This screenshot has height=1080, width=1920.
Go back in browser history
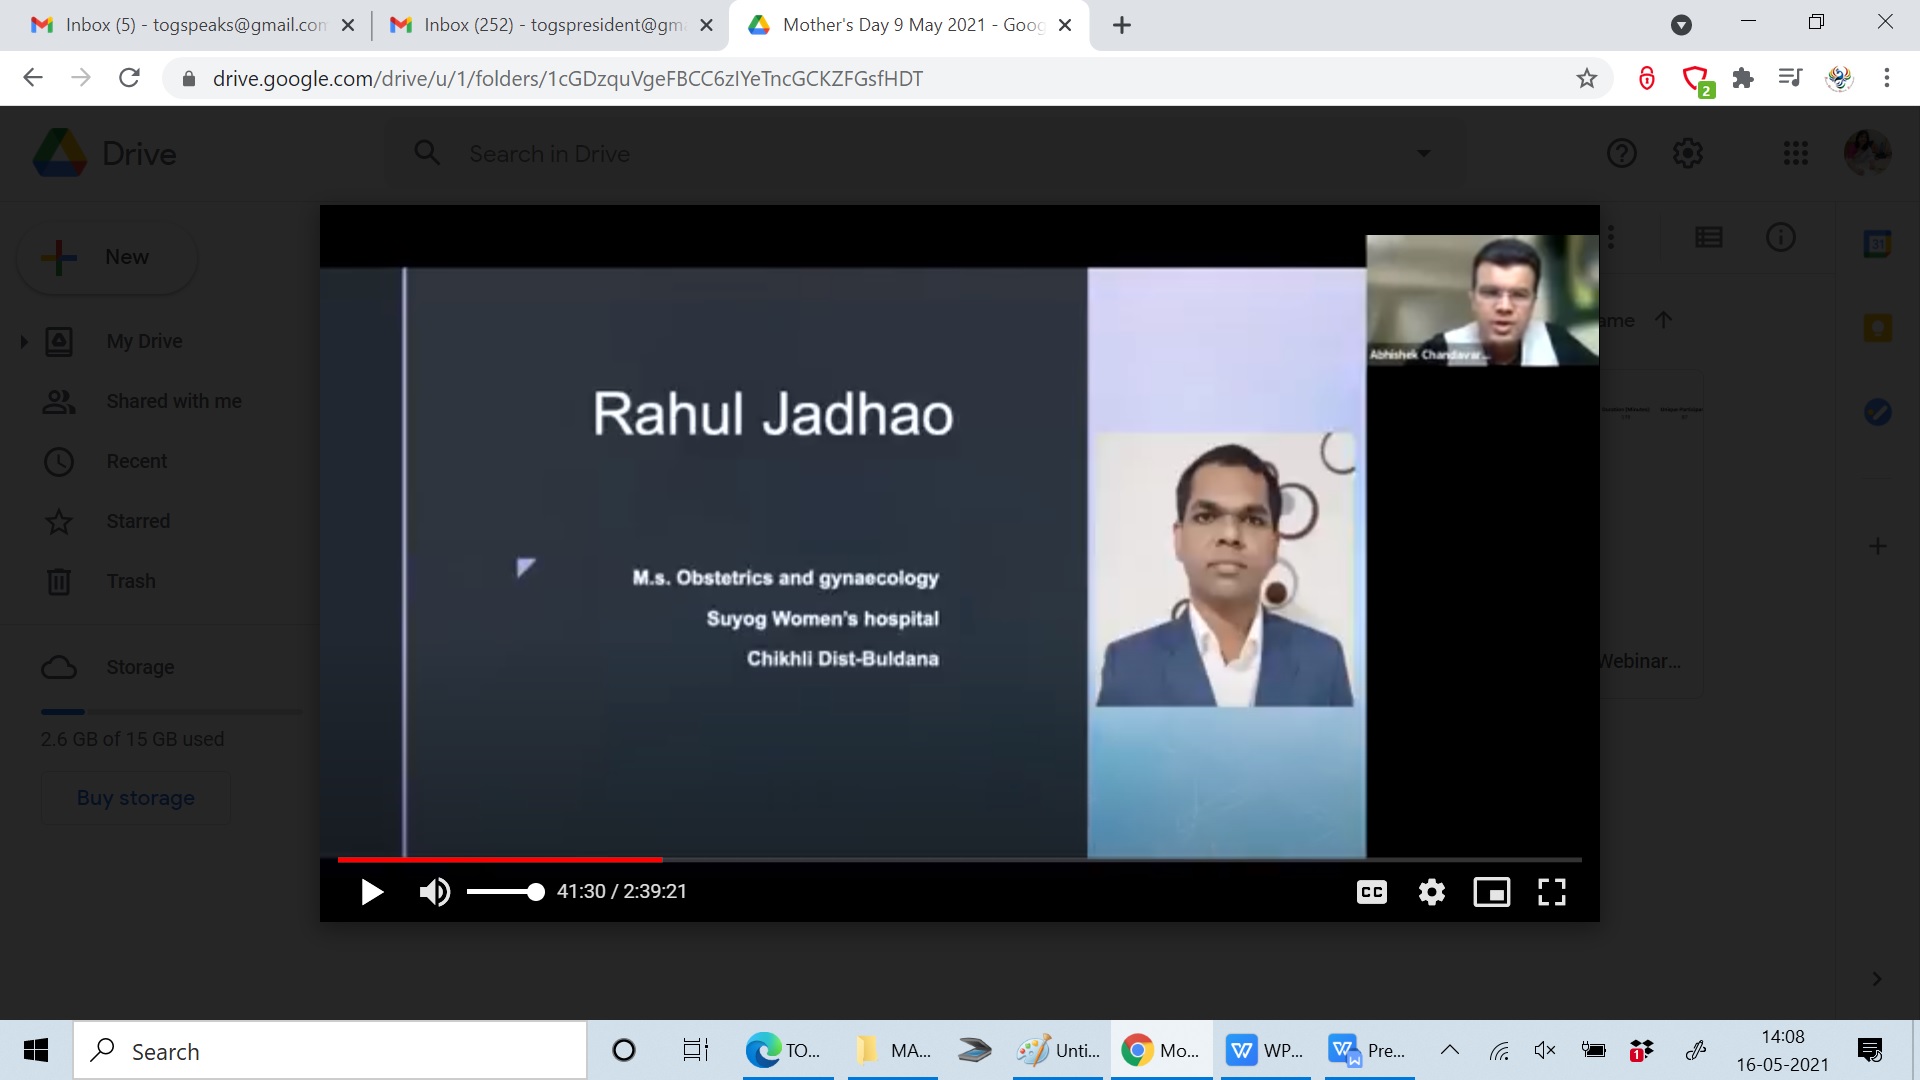click(x=33, y=78)
